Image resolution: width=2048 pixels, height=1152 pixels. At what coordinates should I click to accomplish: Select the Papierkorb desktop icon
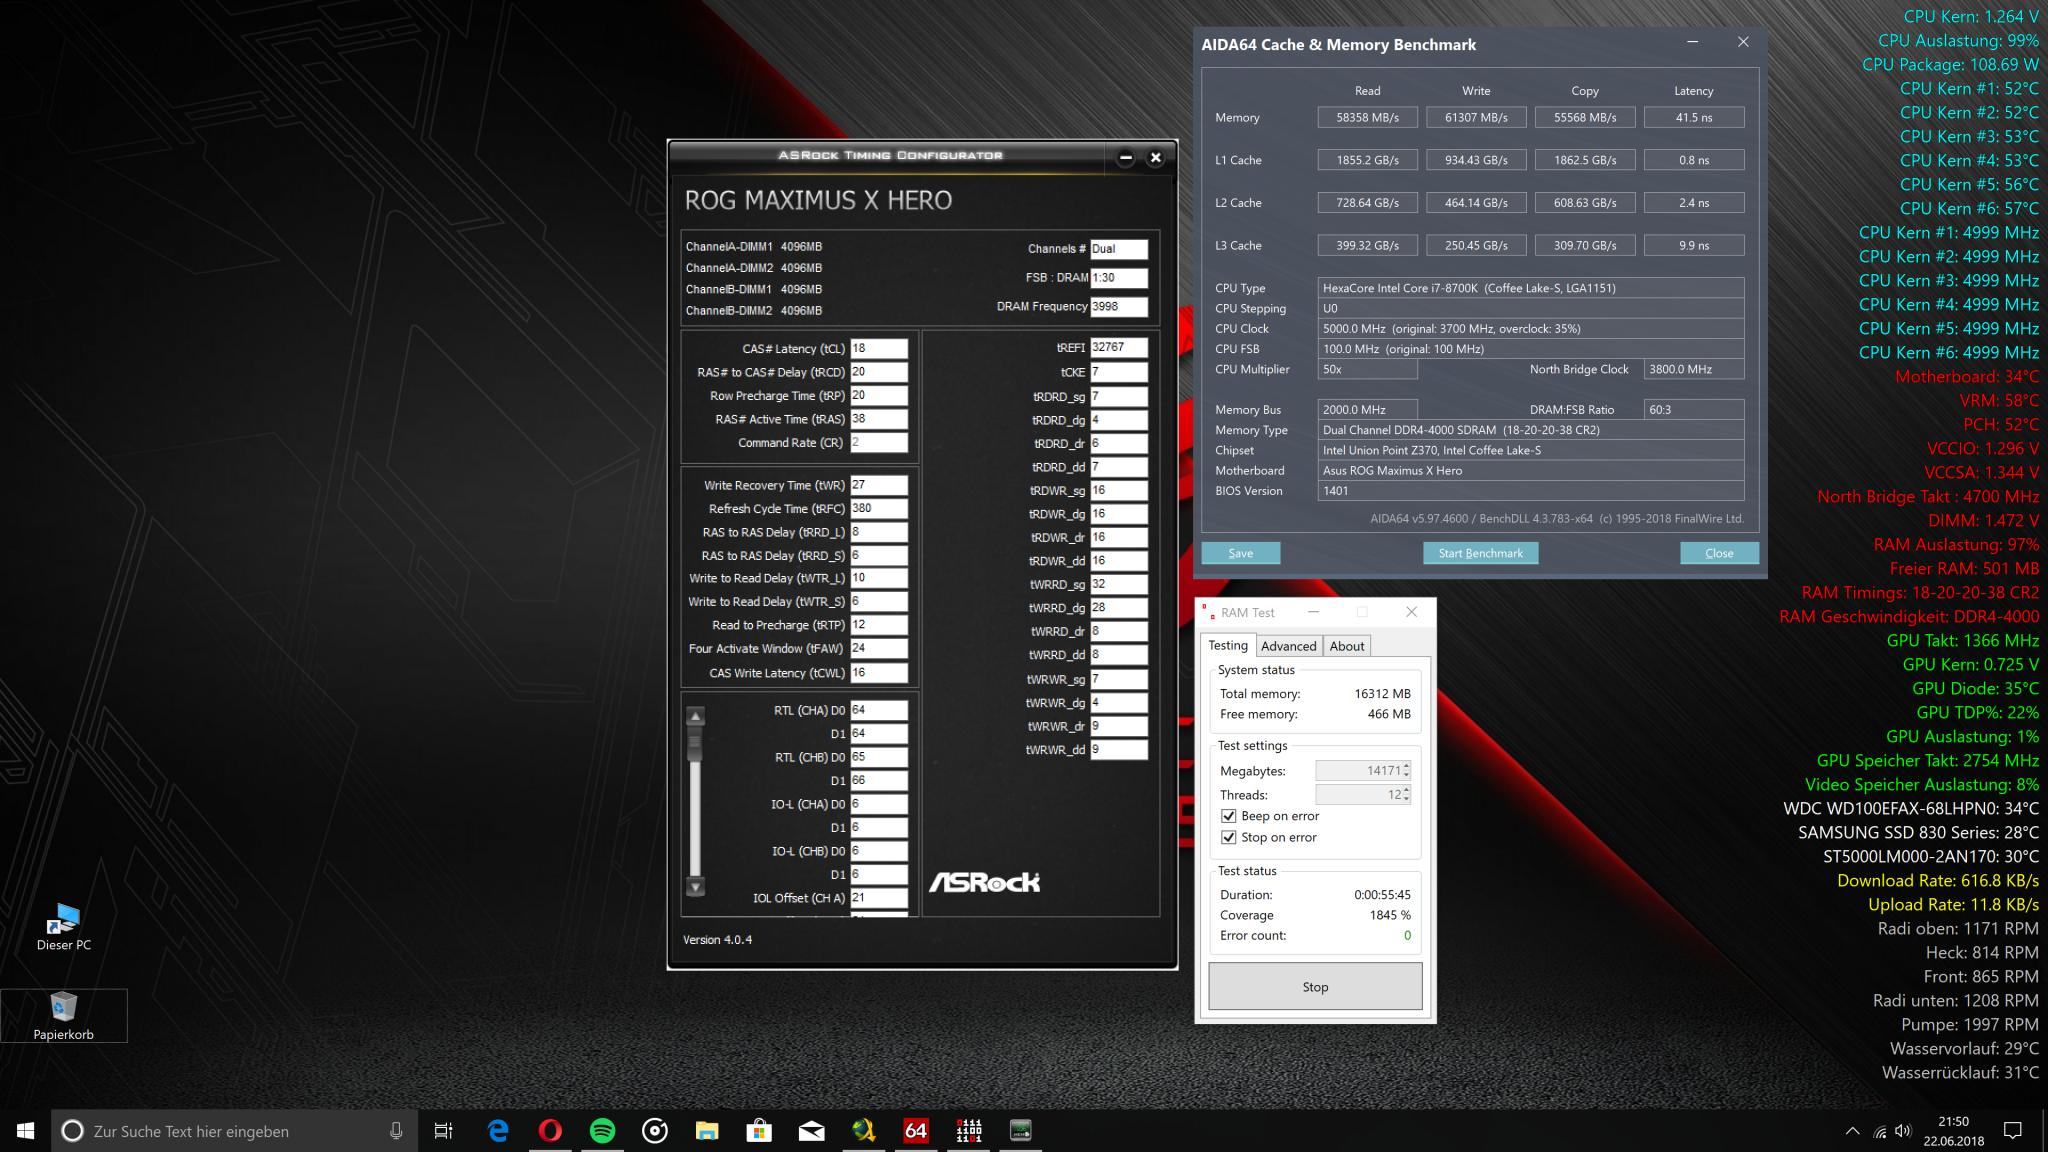(x=64, y=1016)
